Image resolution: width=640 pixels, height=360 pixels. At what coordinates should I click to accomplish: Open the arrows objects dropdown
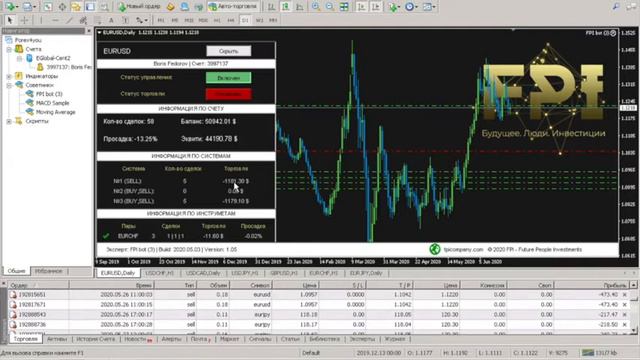pos(142,20)
